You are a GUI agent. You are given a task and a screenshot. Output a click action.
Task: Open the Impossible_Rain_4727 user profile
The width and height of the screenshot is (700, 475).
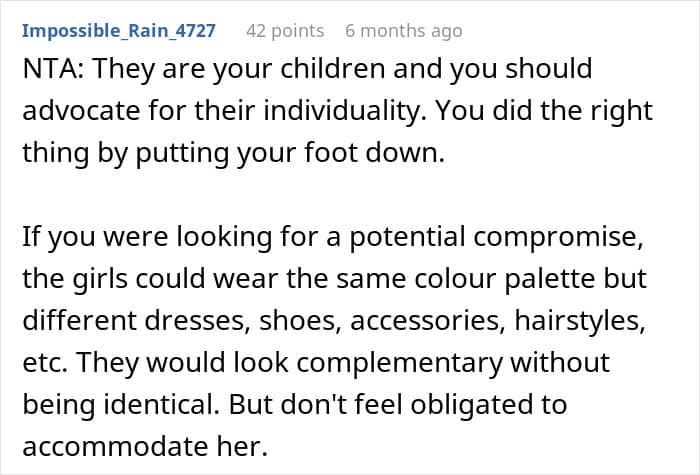tap(118, 30)
